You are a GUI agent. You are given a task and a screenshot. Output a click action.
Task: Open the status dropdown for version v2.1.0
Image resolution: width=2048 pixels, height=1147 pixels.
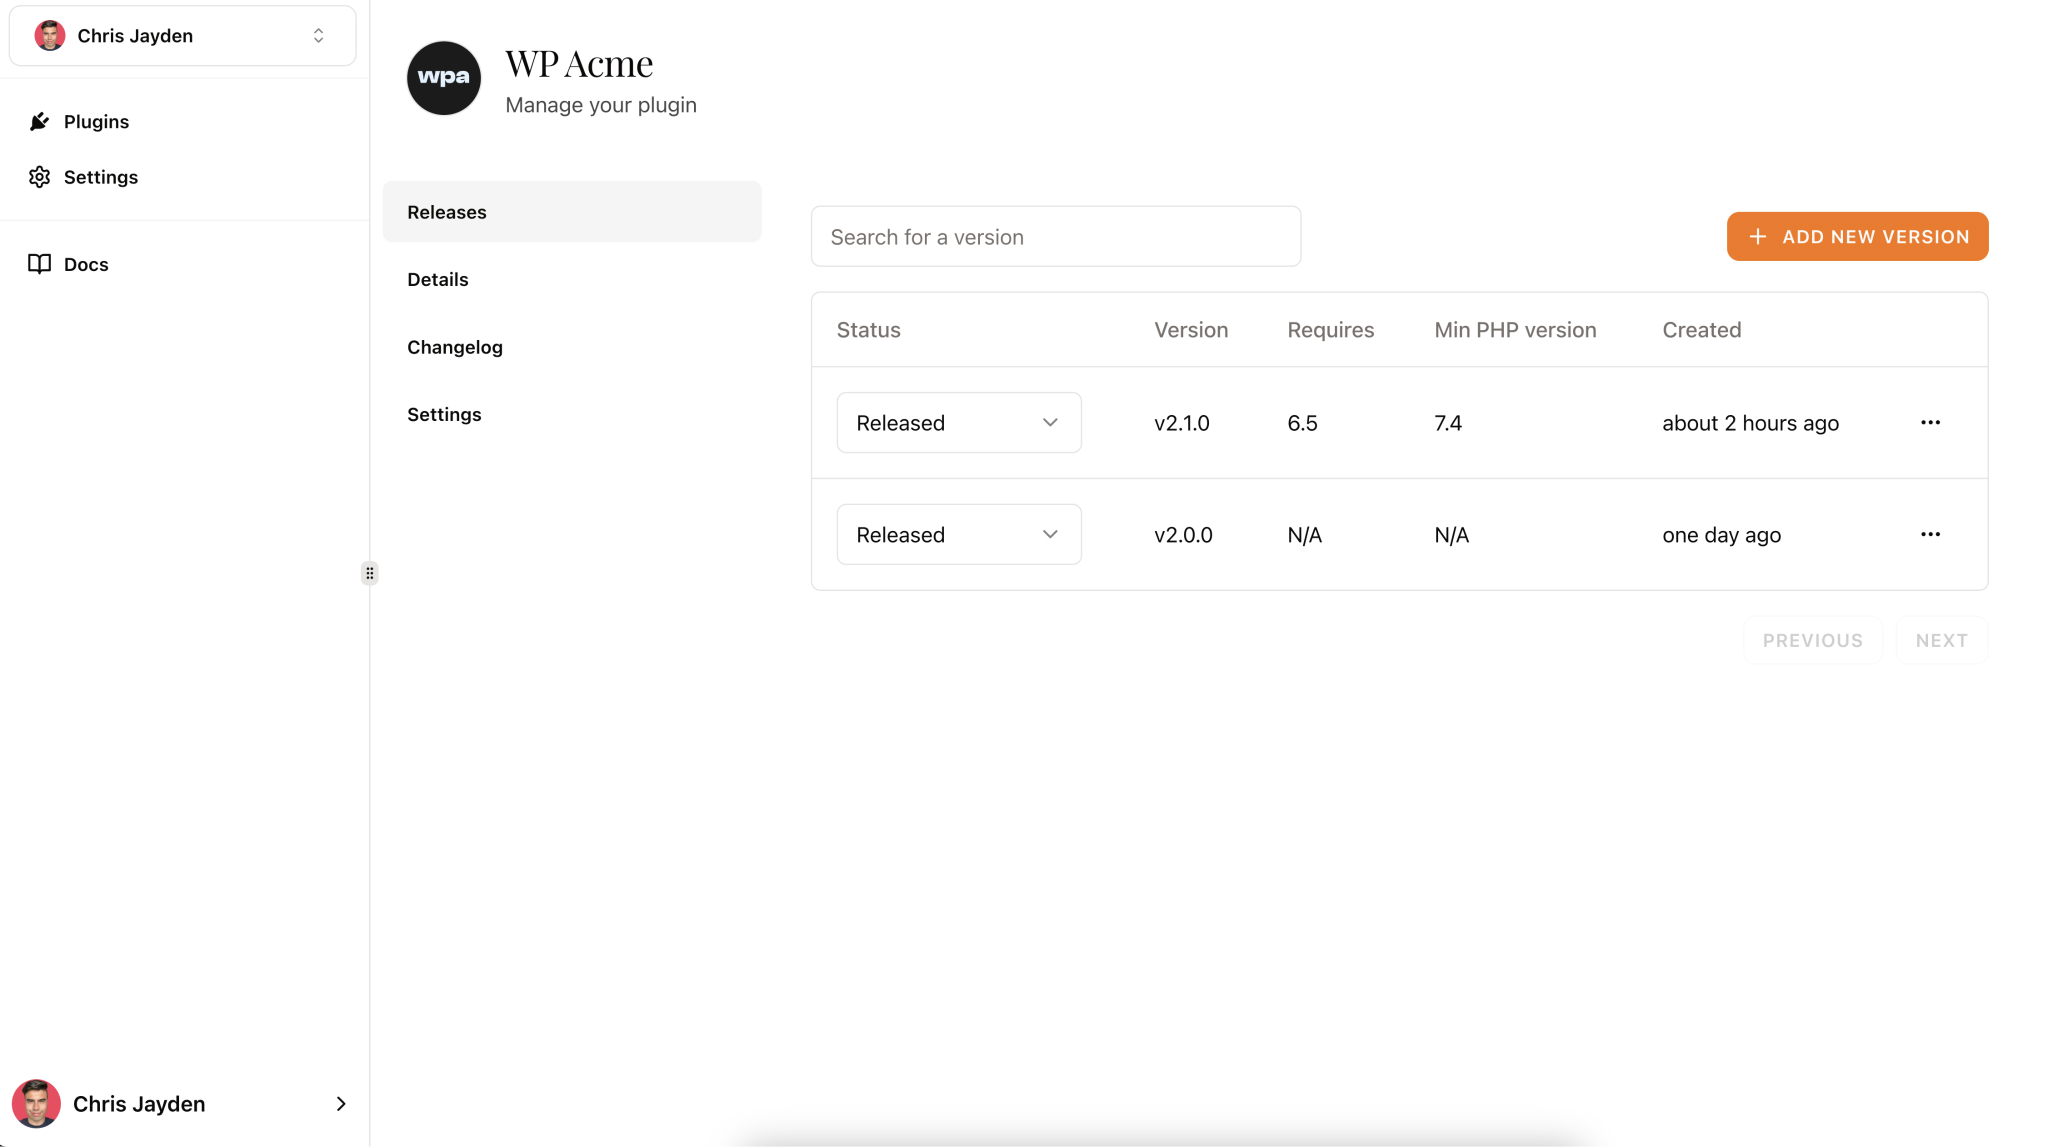pyautogui.click(x=958, y=422)
